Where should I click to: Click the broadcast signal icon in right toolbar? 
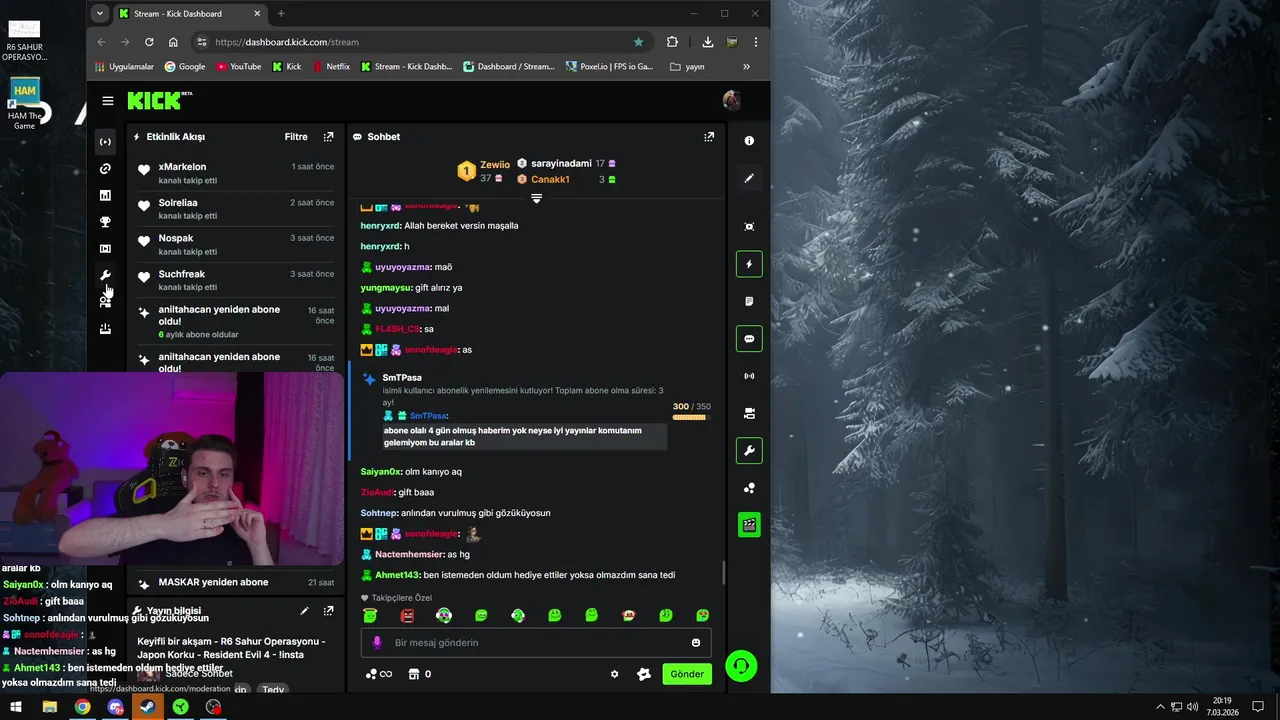749,376
